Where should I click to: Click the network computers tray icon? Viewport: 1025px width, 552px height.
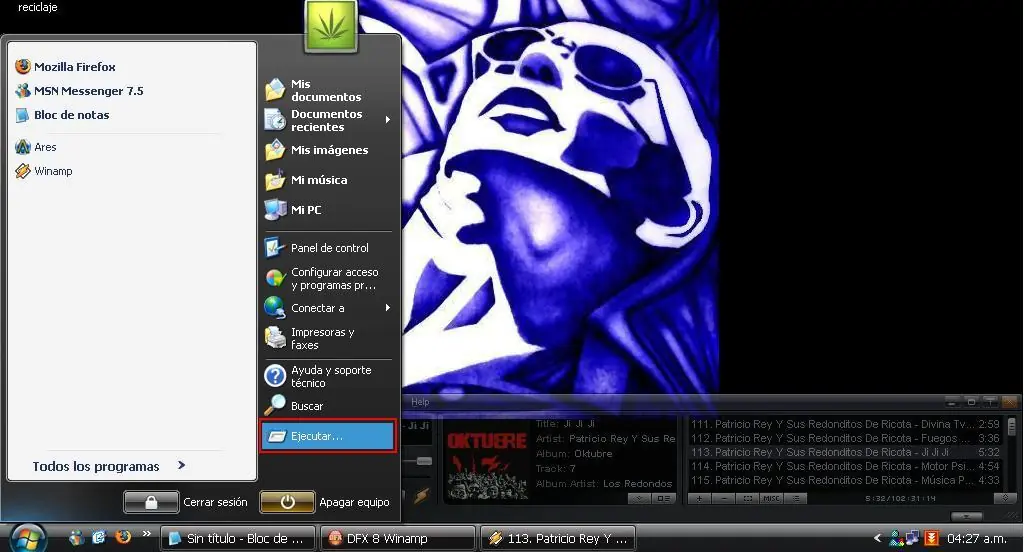pyautogui.click(x=913, y=538)
